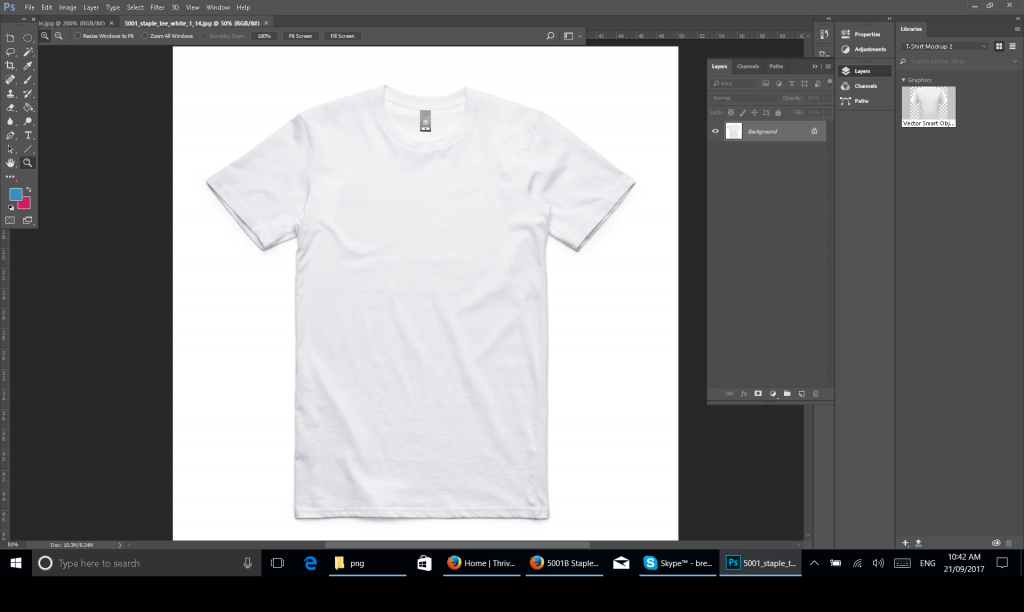Image resolution: width=1024 pixels, height=612 pixels.
Task: Select the Type tool
Action: [x=28, y=135]
